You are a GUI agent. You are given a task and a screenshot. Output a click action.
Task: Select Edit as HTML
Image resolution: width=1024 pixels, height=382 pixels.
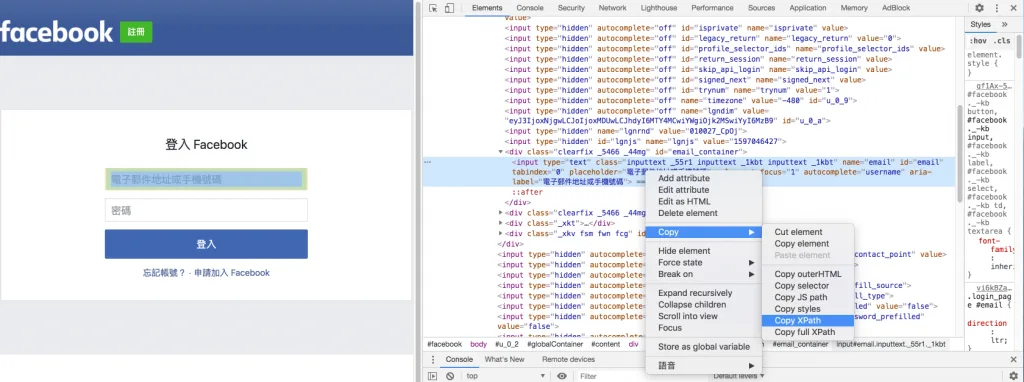click(704, 201)
